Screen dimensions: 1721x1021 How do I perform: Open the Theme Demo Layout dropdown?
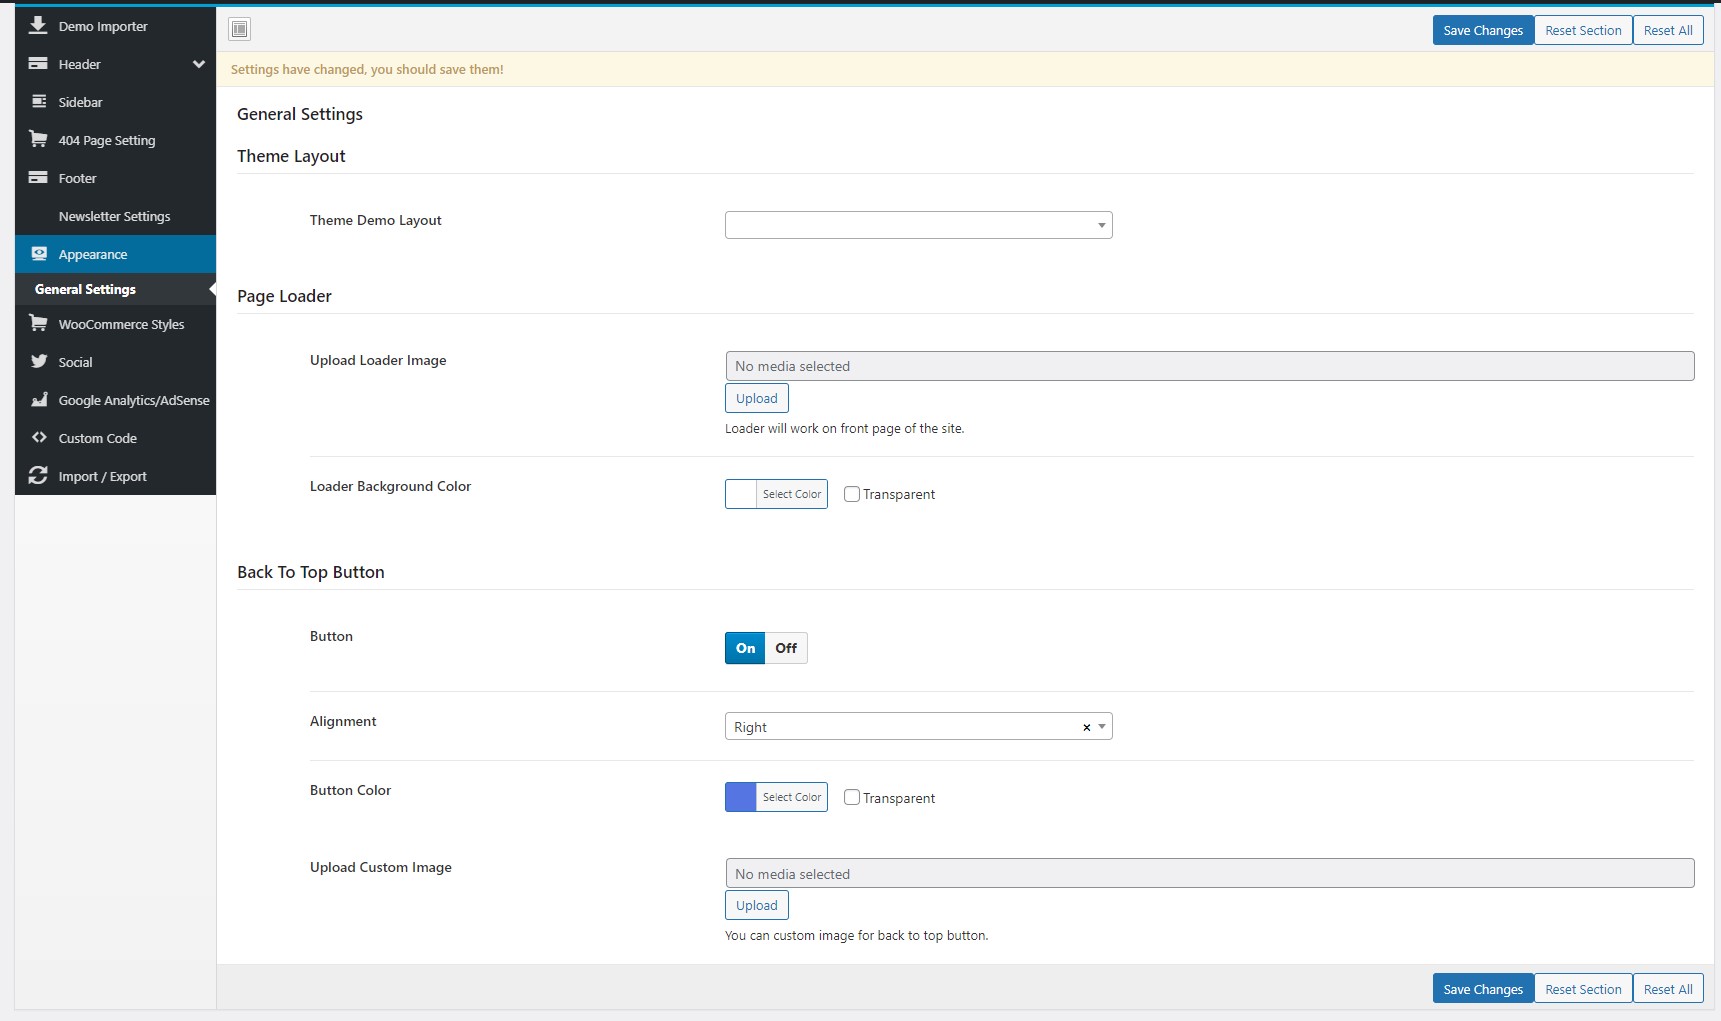[918, 225]
